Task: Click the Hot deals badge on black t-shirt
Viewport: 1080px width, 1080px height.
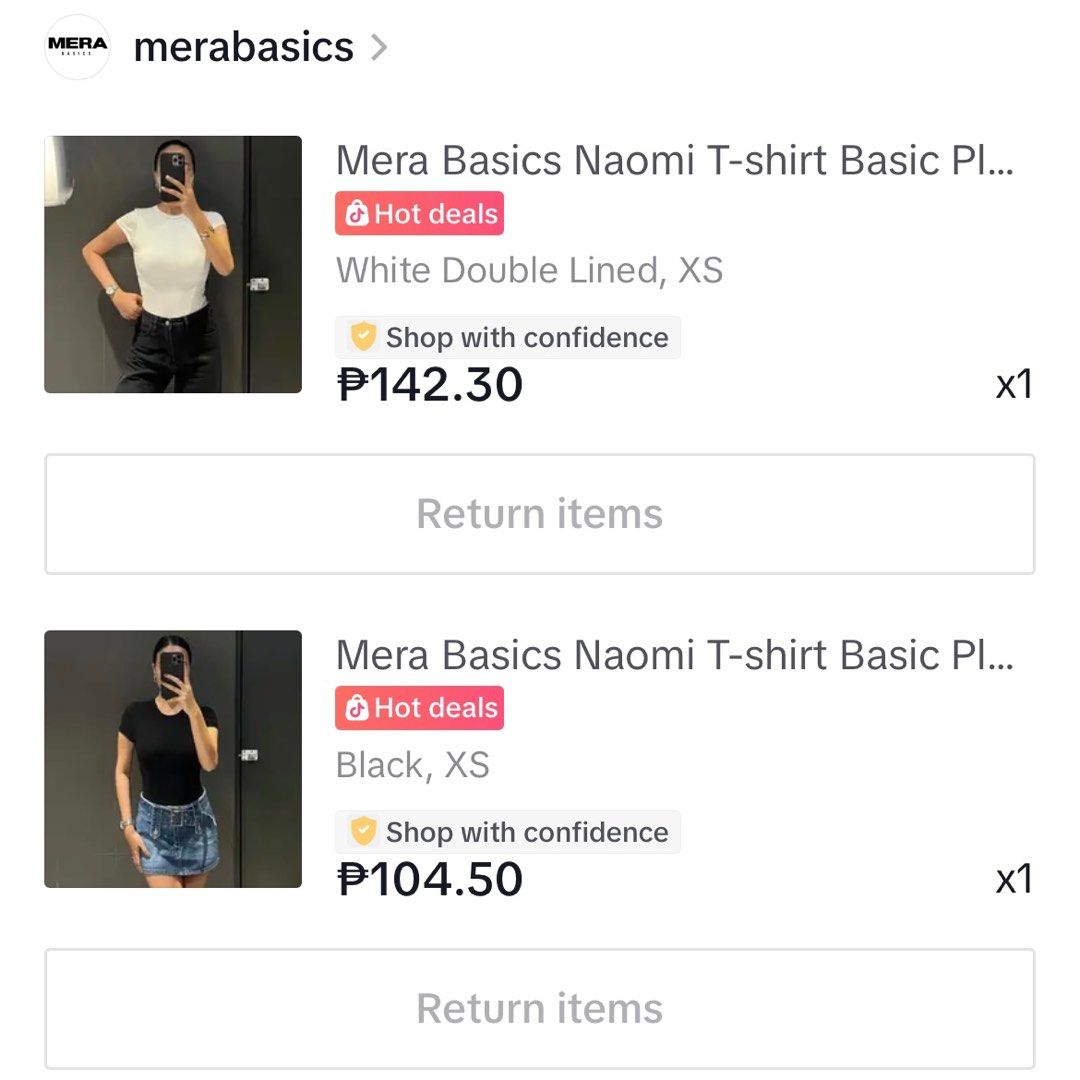Action: coord(419,708)
